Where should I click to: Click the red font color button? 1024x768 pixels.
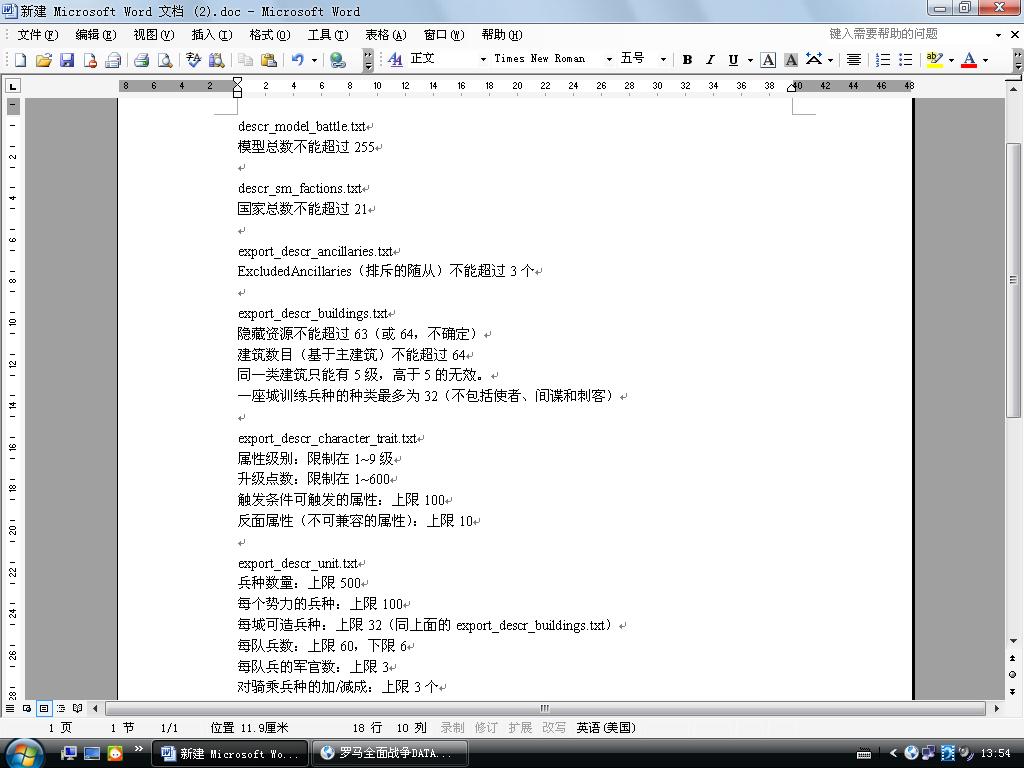coord(968,60)
